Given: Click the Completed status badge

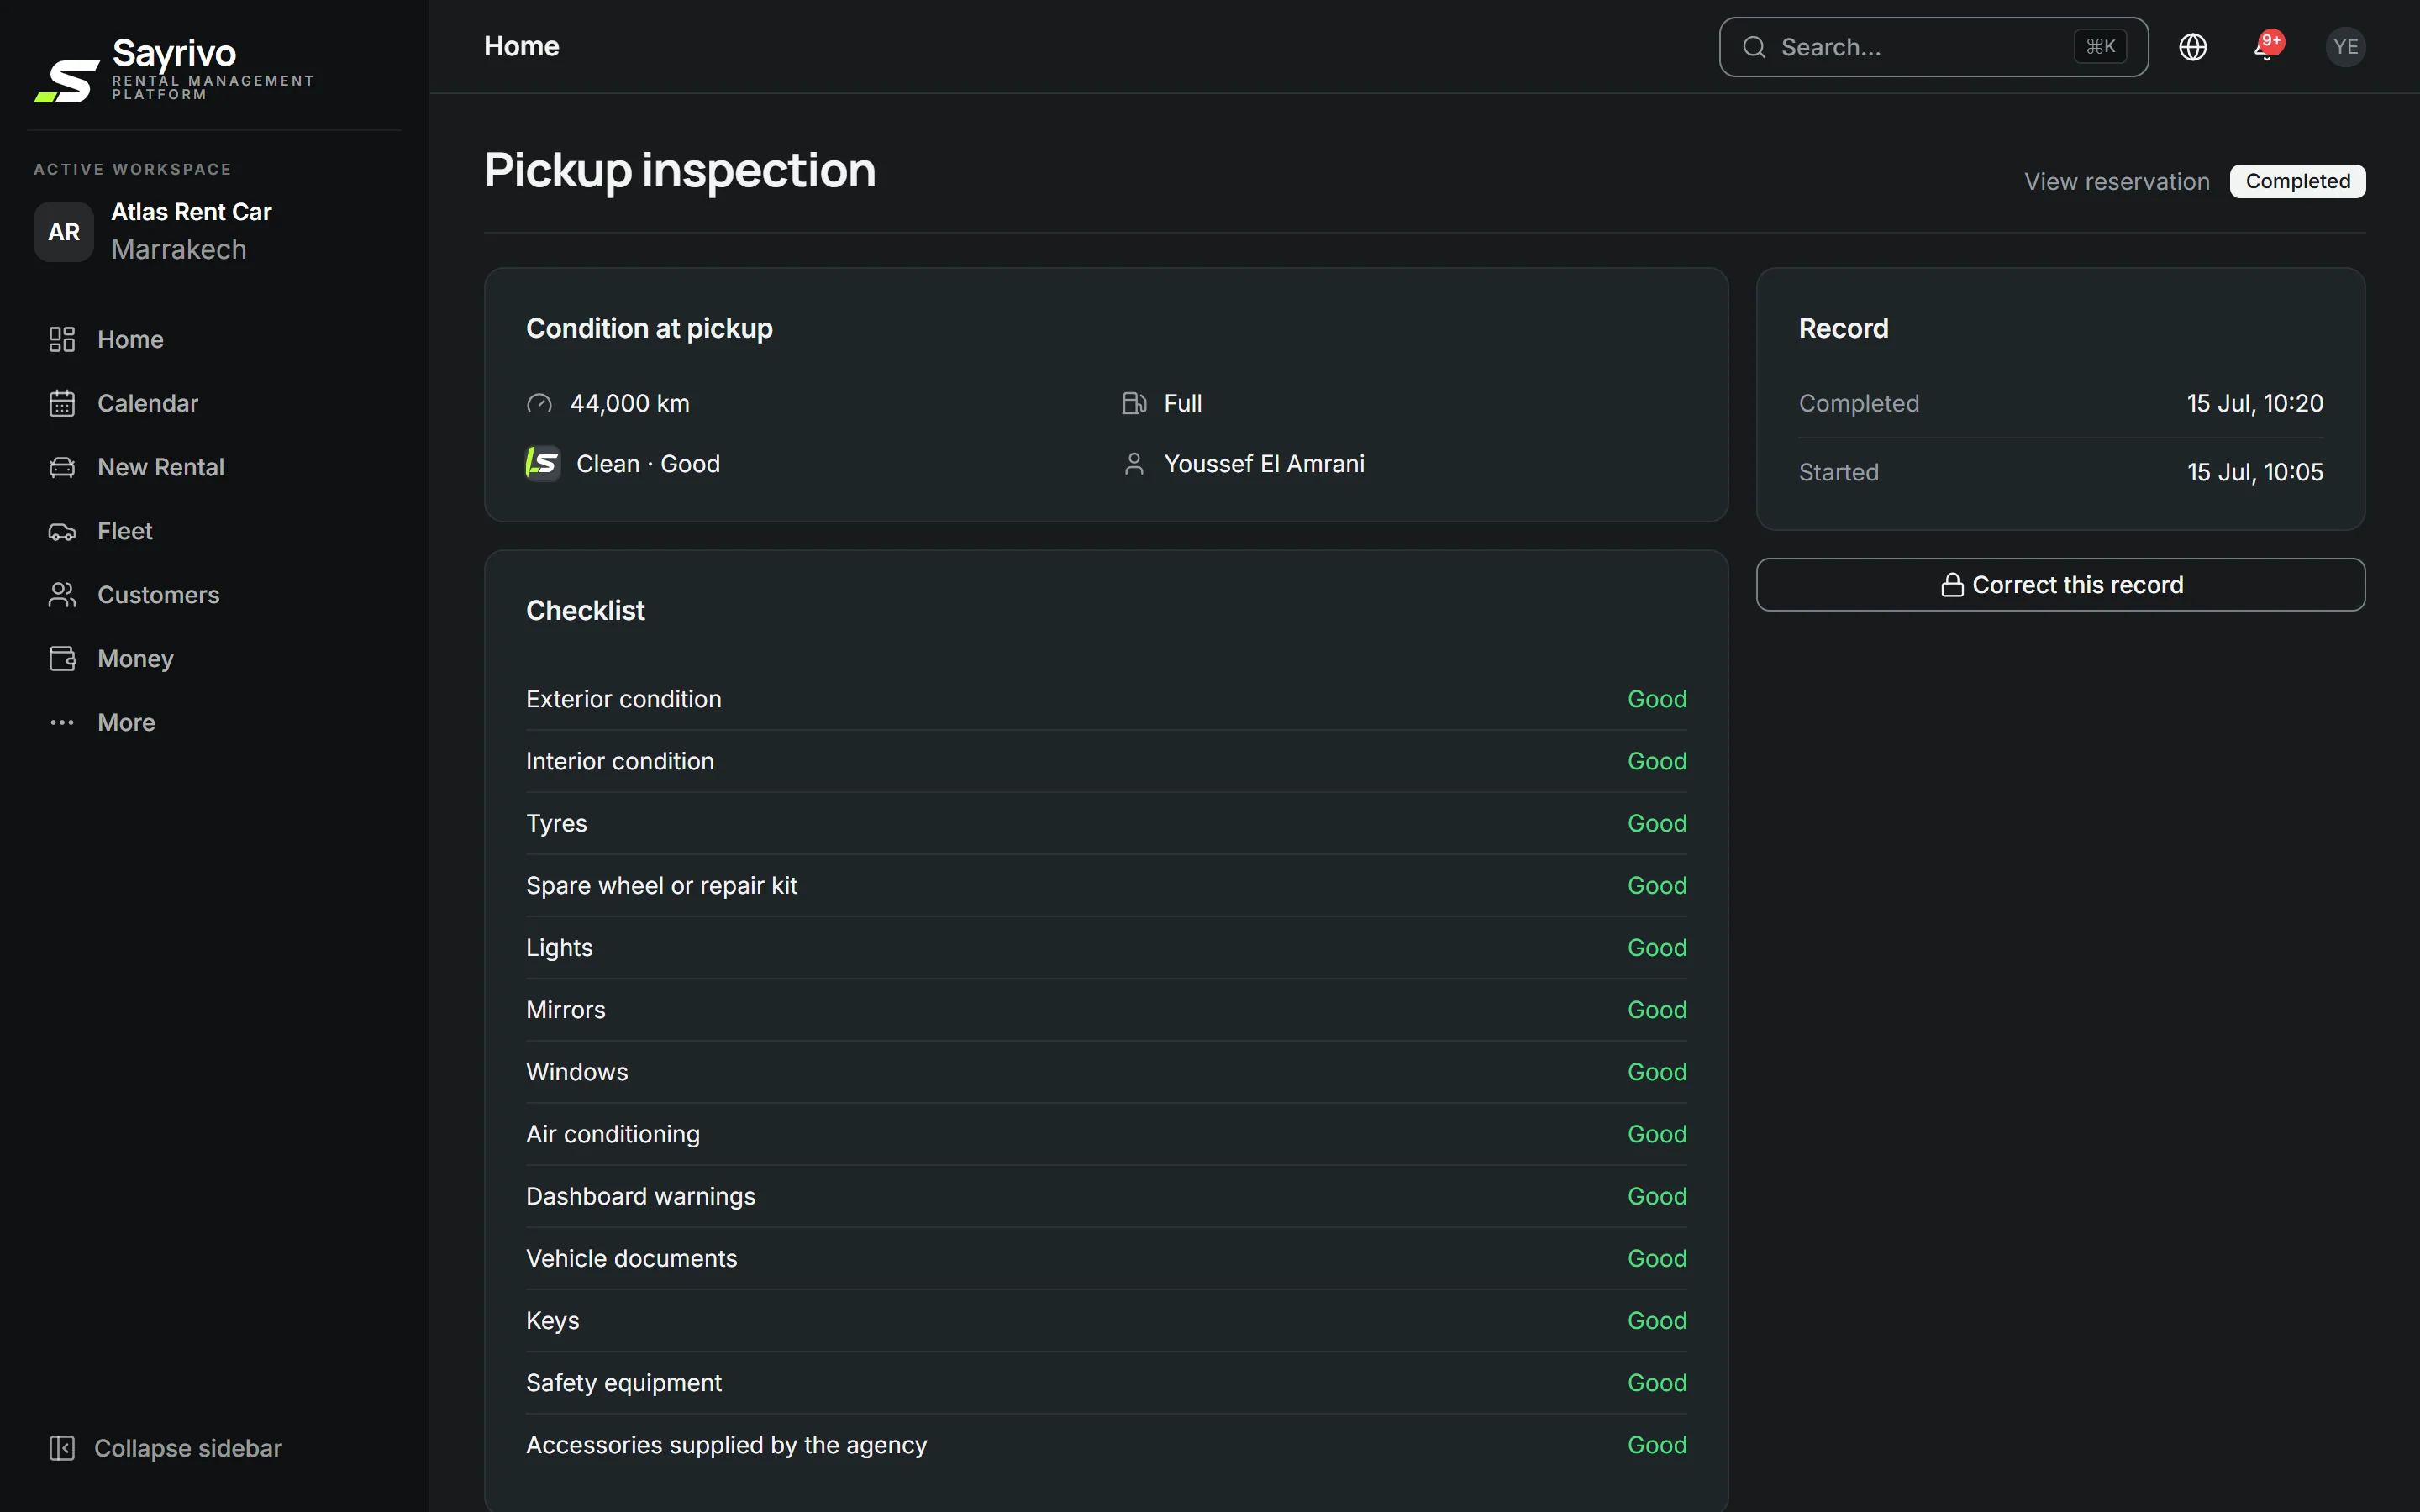Looking at the screenshot, I should [x=2297, y=181].
